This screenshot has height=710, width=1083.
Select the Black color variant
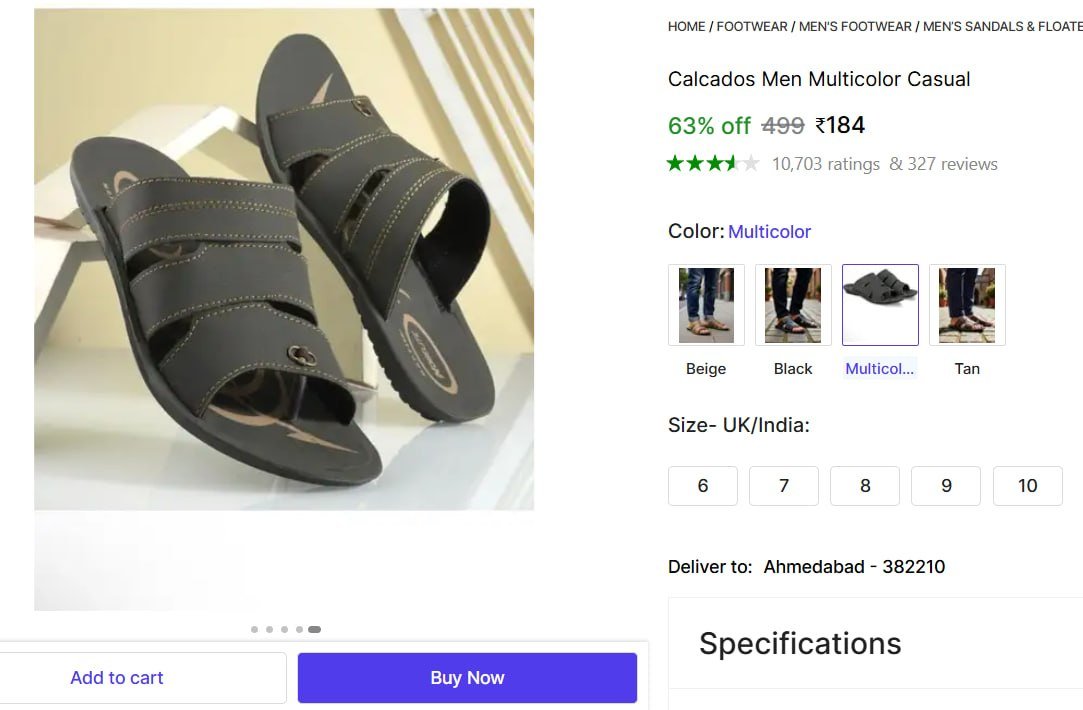[x=793, y=305]
